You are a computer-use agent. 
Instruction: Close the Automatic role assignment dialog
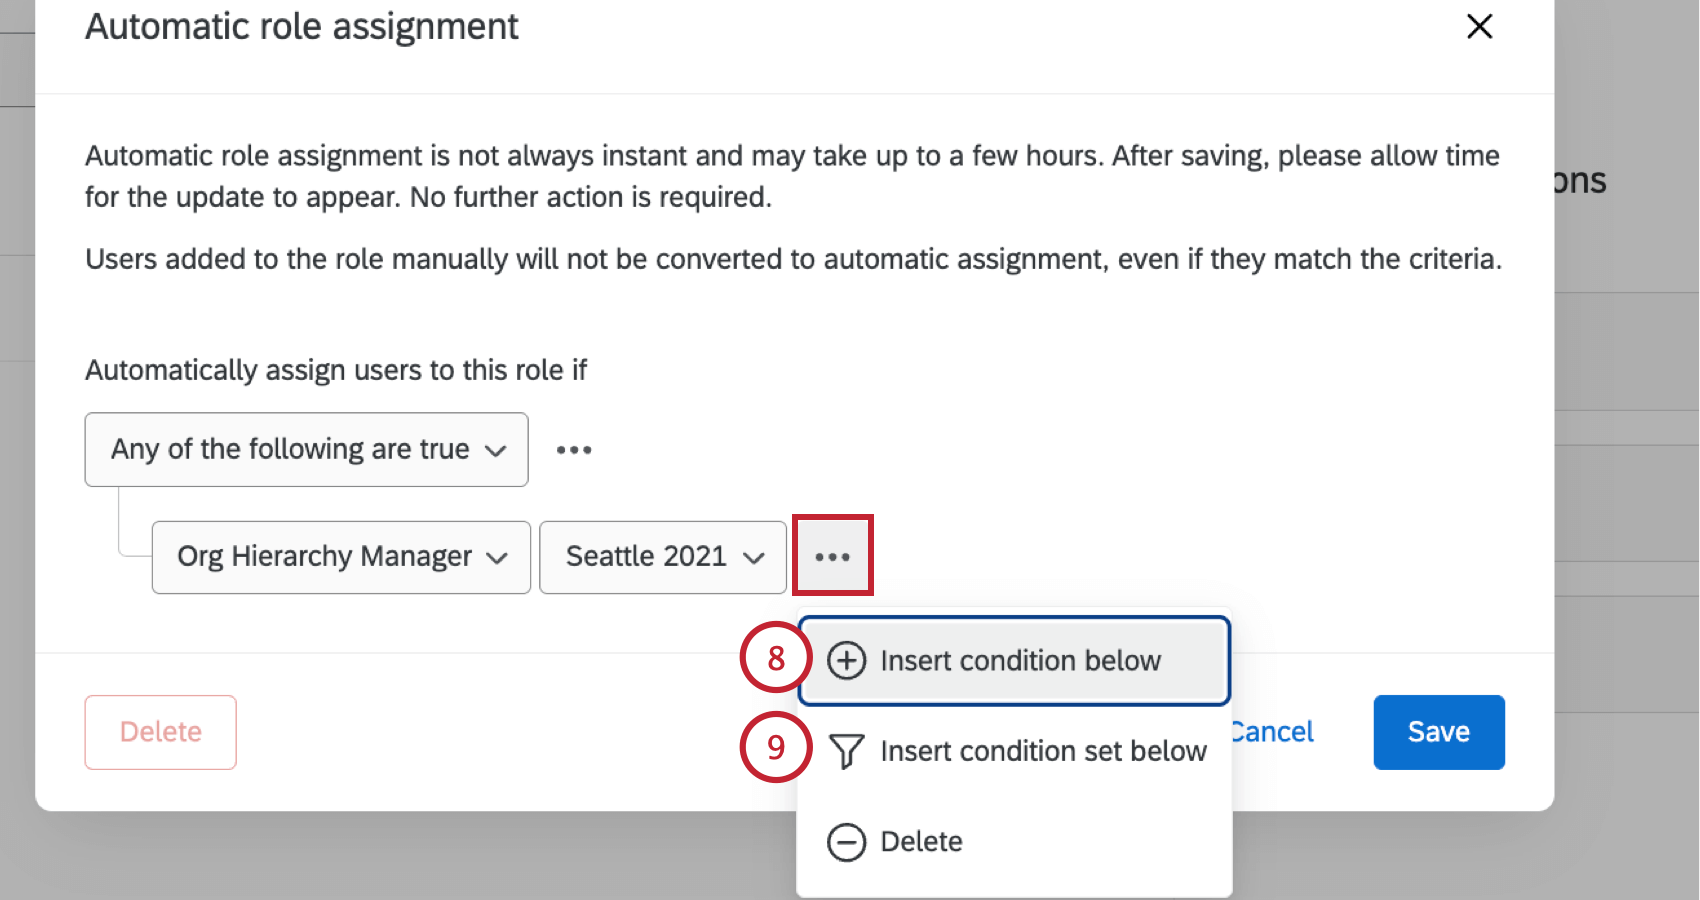[1479, 27]
